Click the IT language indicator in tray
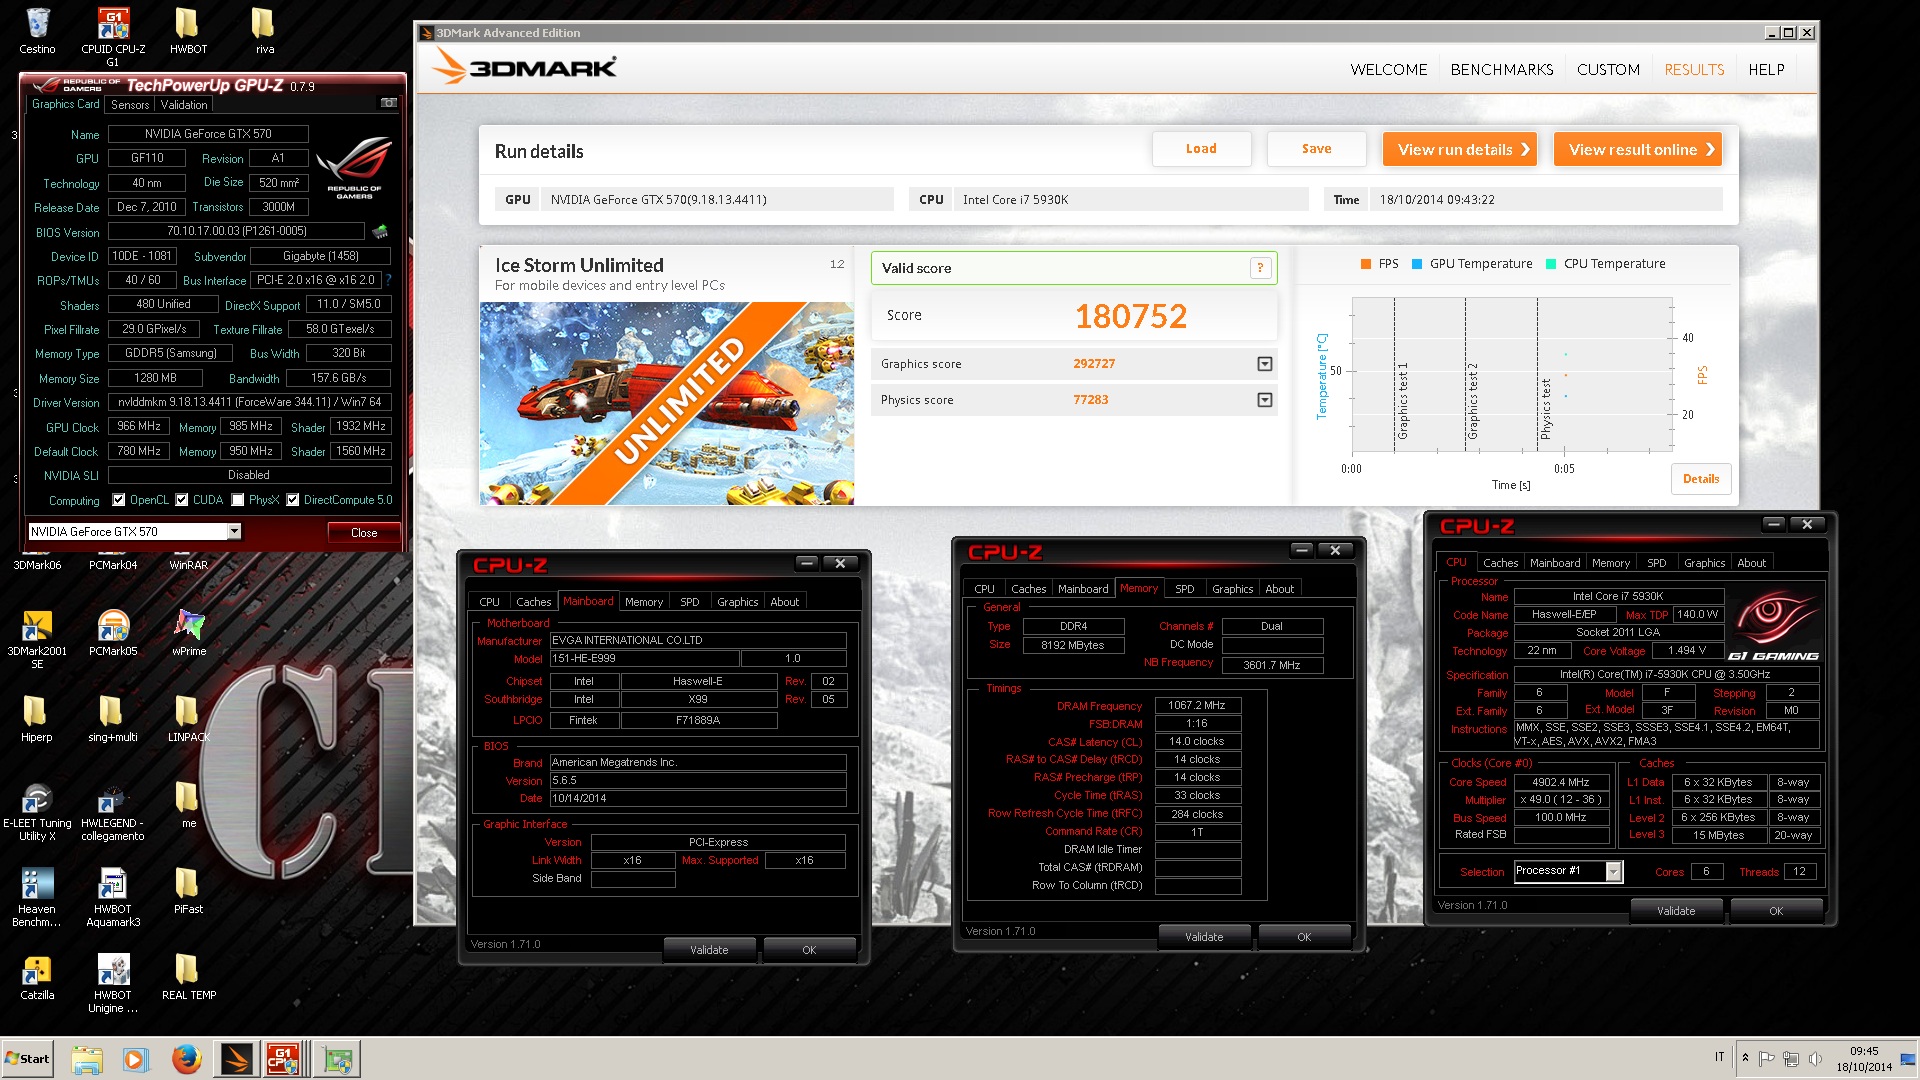The height and width of the screenshot is (1080, 1920). pyautogui.click(x=1720, y=1057)
